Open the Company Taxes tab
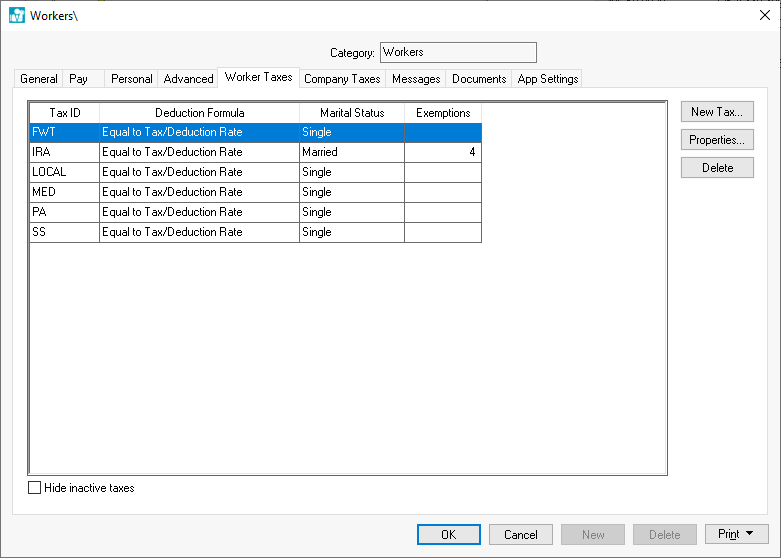This screenshot has width=781, height=558. (x=342, y=79)
